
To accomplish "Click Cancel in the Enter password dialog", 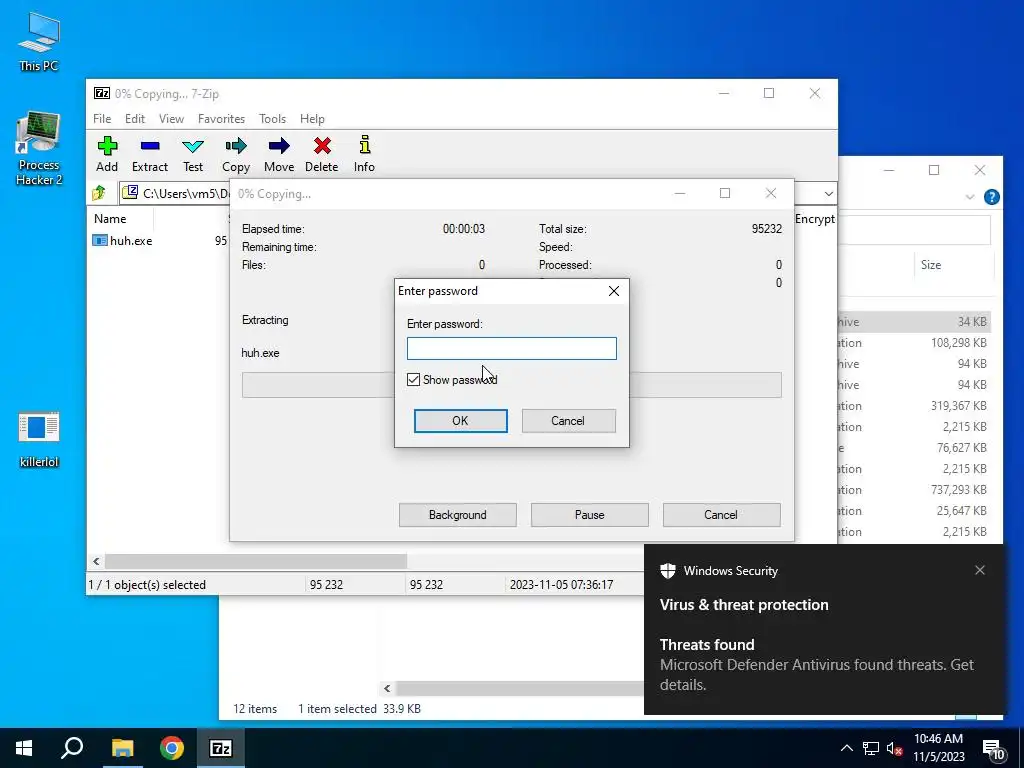I will tap(568, 421).
